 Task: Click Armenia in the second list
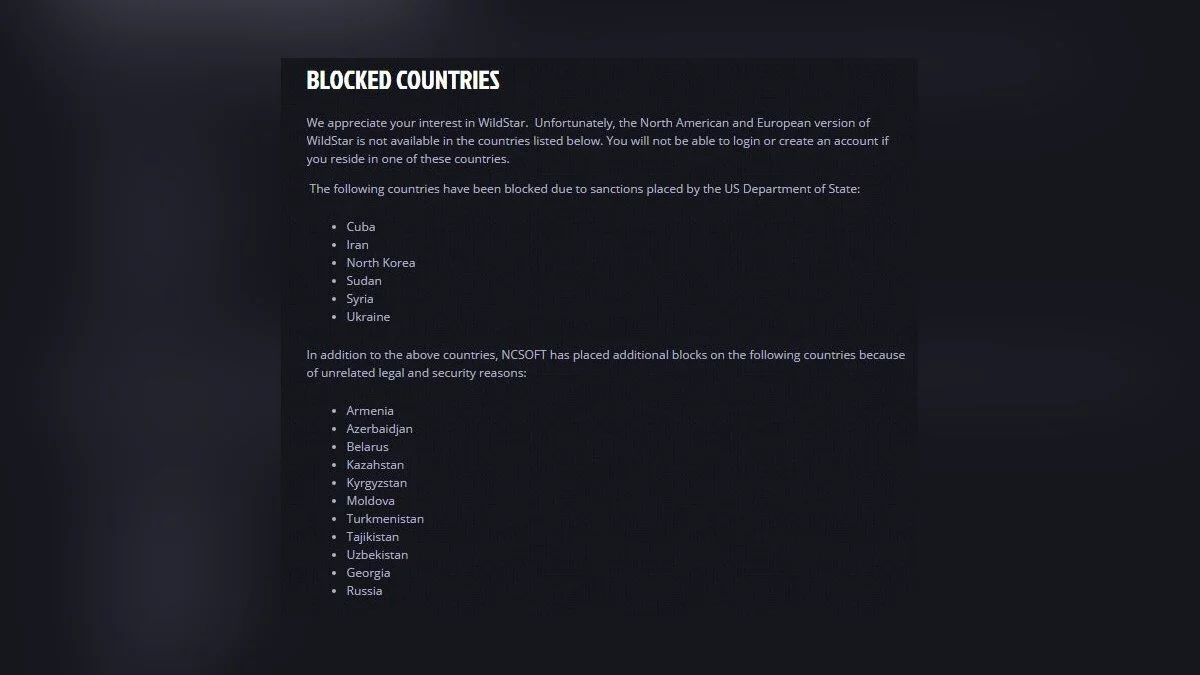[x=370, y=411]
